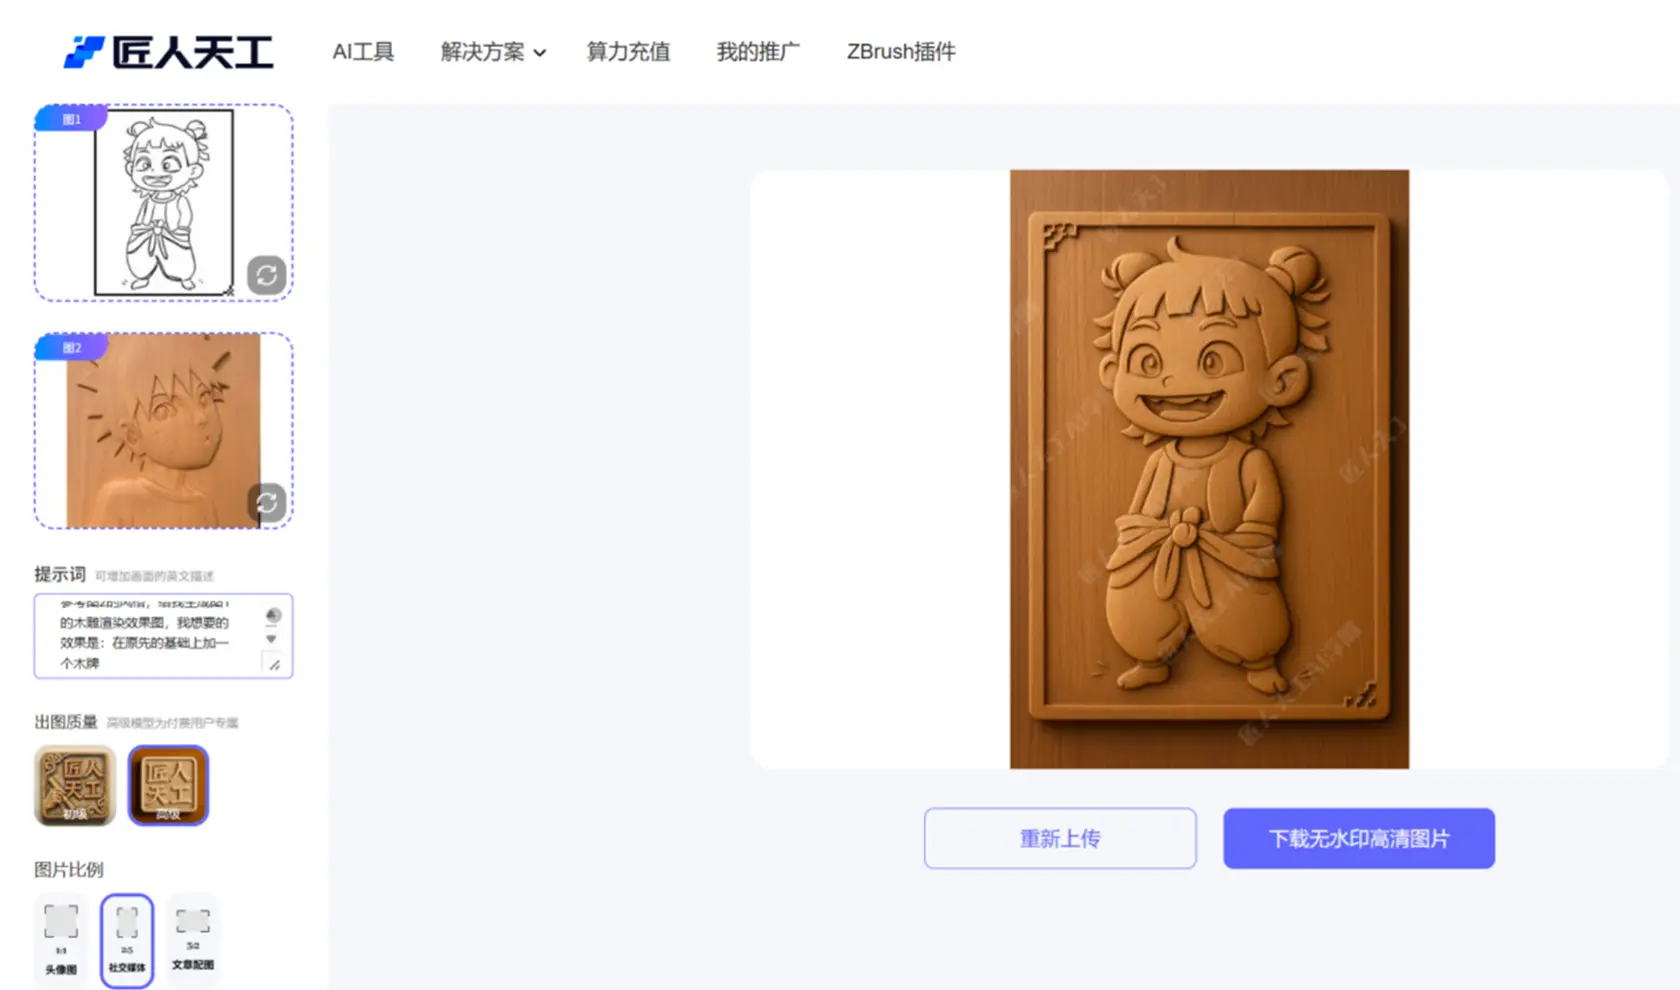Open the ZBrush插件 page
The height and width of the screenshot is (990, 1680).
tap(900, 52)
